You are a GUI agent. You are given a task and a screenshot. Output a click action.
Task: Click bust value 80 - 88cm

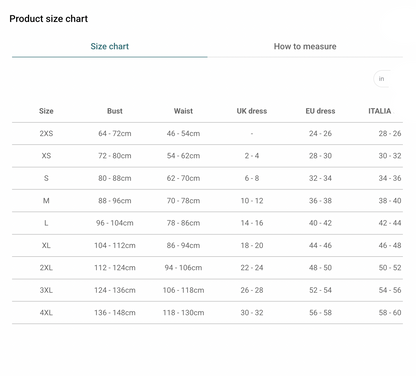(x=115, y=178)
